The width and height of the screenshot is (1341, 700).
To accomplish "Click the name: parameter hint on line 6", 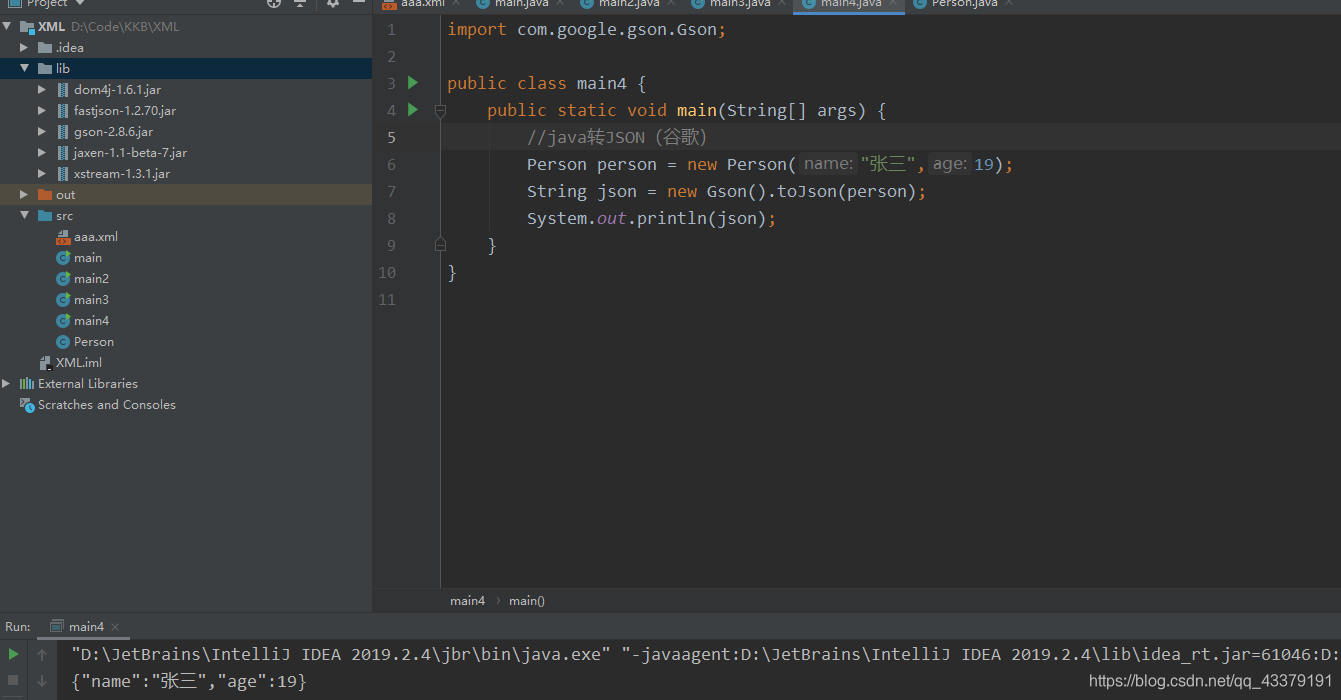I will click(829, 164).
